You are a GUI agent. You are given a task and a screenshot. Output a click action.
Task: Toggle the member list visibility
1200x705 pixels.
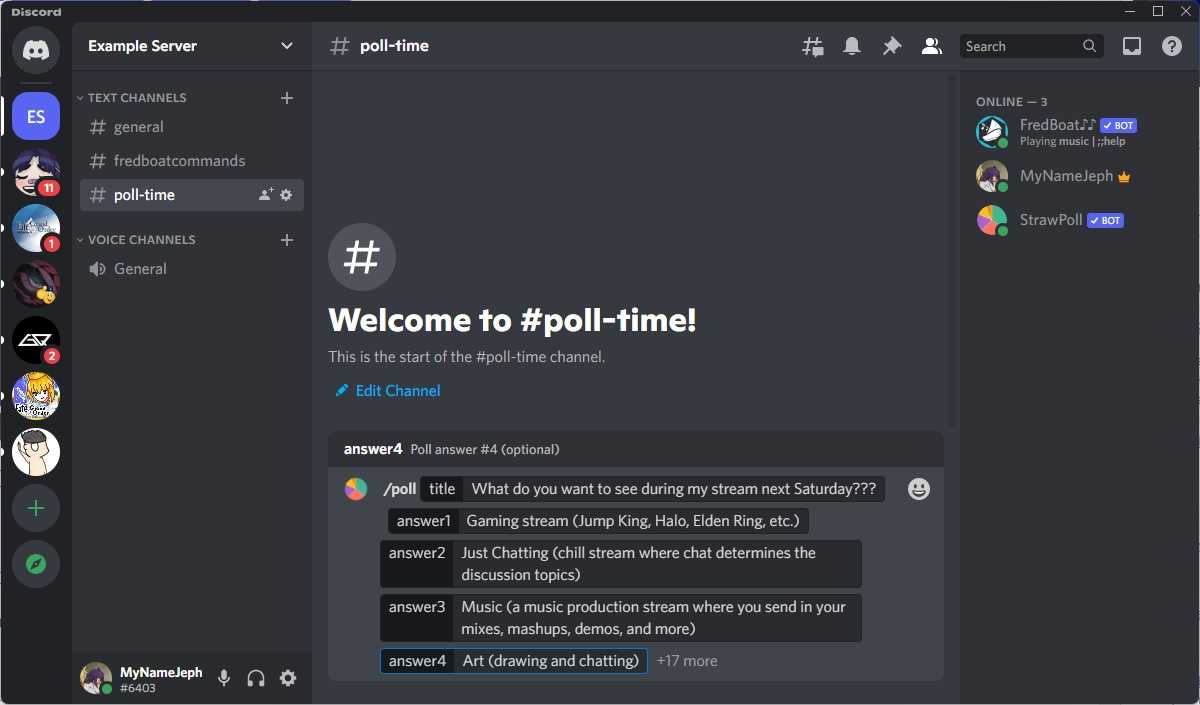tap(931, 46)
